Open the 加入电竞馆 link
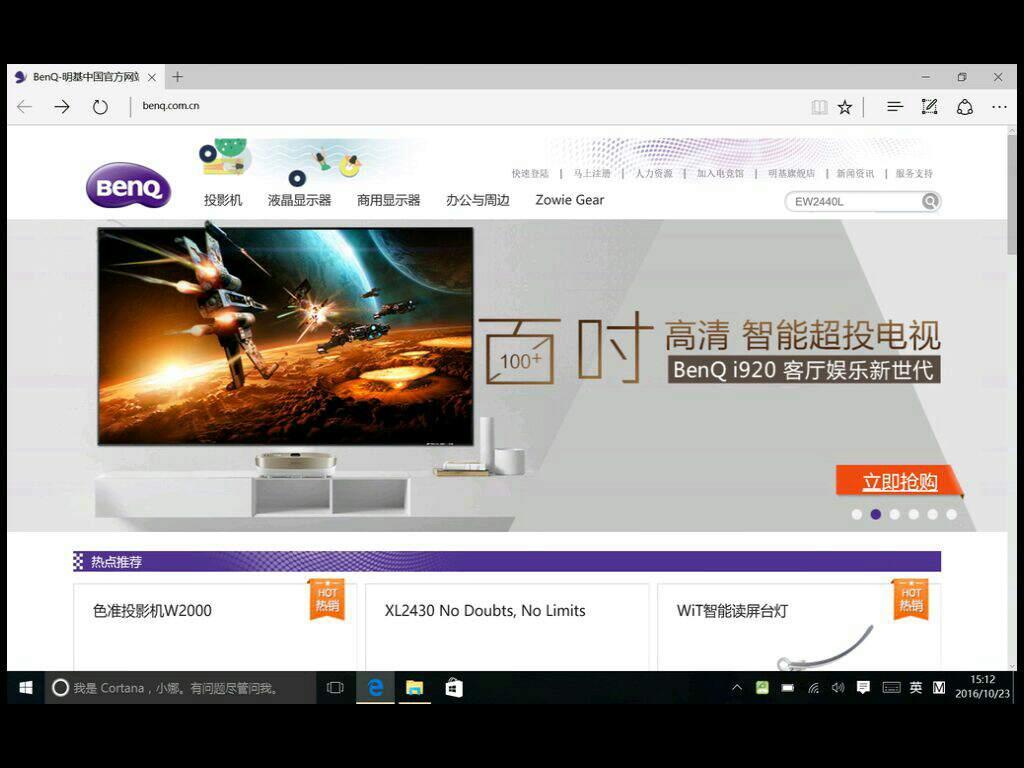Image resolution: width=1024 pixels, height=768 pixels. point(720,173)
